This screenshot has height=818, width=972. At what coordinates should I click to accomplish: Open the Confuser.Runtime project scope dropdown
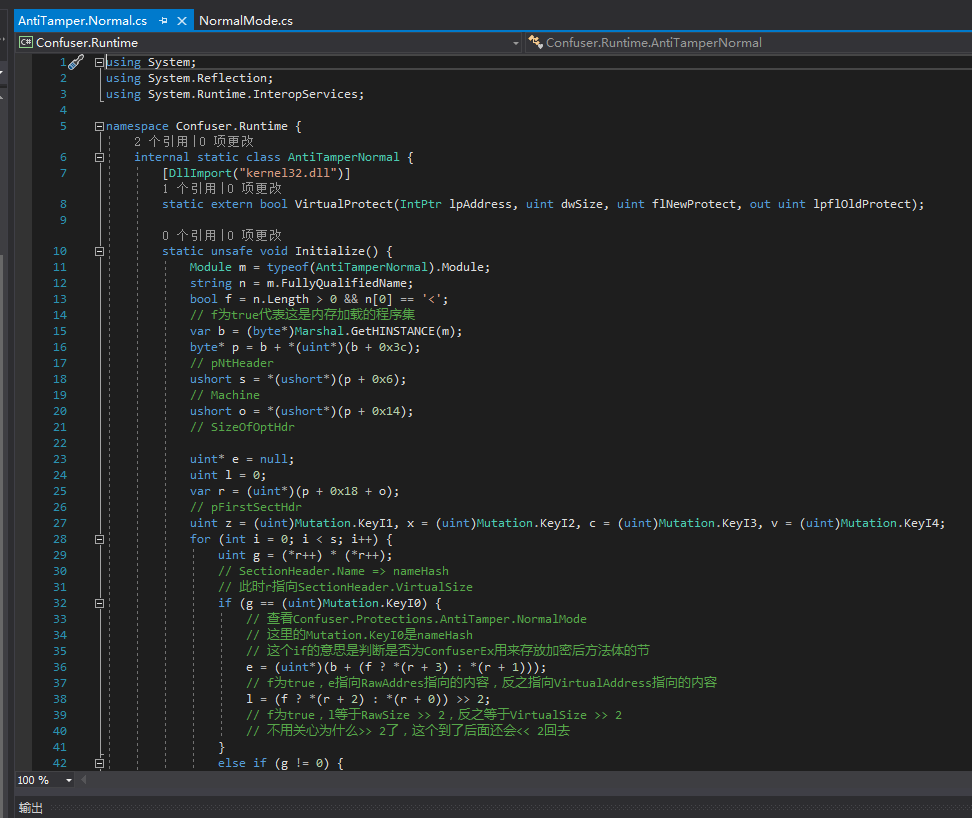(516, 43)
